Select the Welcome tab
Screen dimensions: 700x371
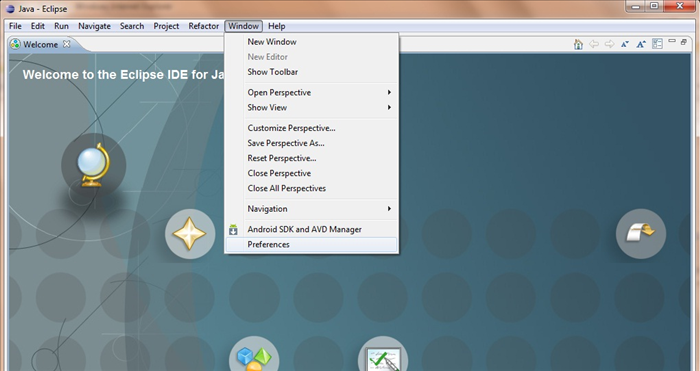tap(41, 44)
